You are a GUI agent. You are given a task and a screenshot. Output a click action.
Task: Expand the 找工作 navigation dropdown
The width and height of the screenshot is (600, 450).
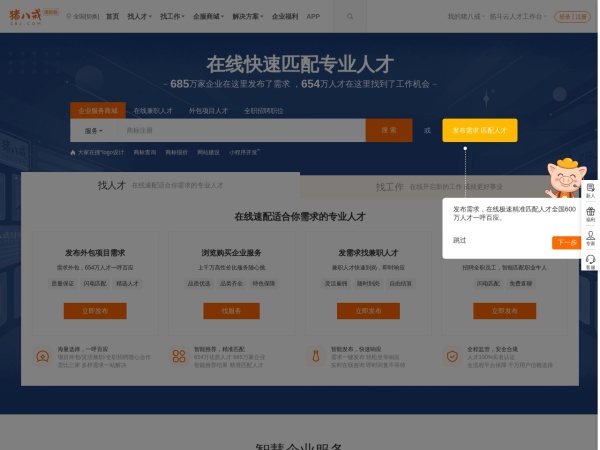click(x=171, y=17)
